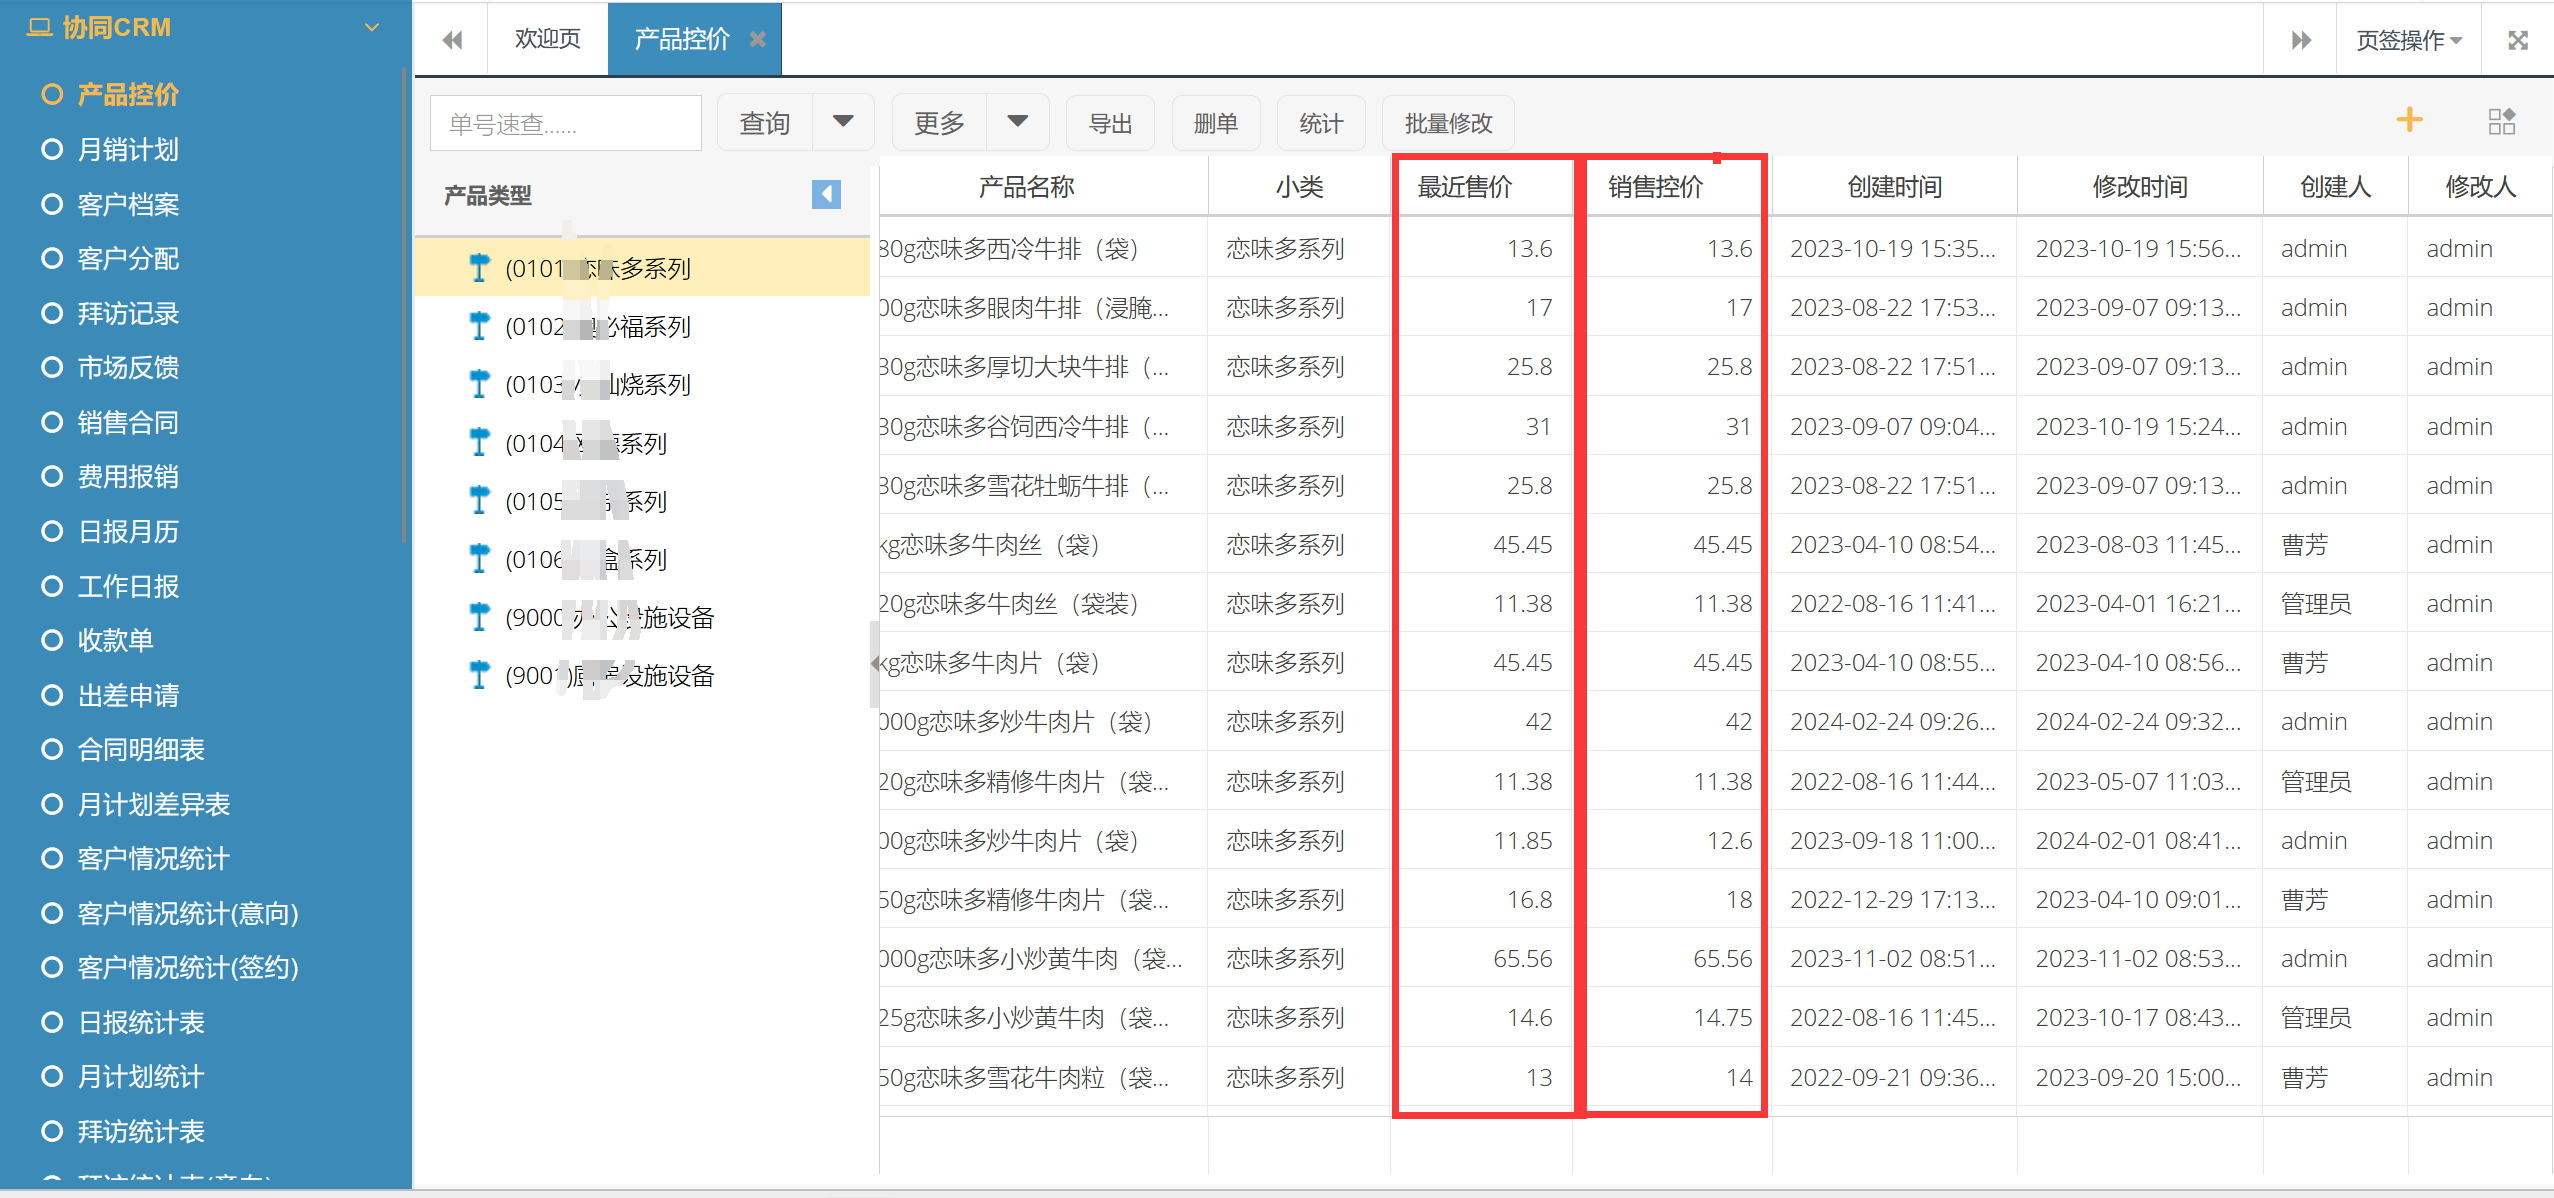Screen dimensions: 2554x1198
Task: Open the 页签操作 dropdown
Action: click(x=2408, y=40)
